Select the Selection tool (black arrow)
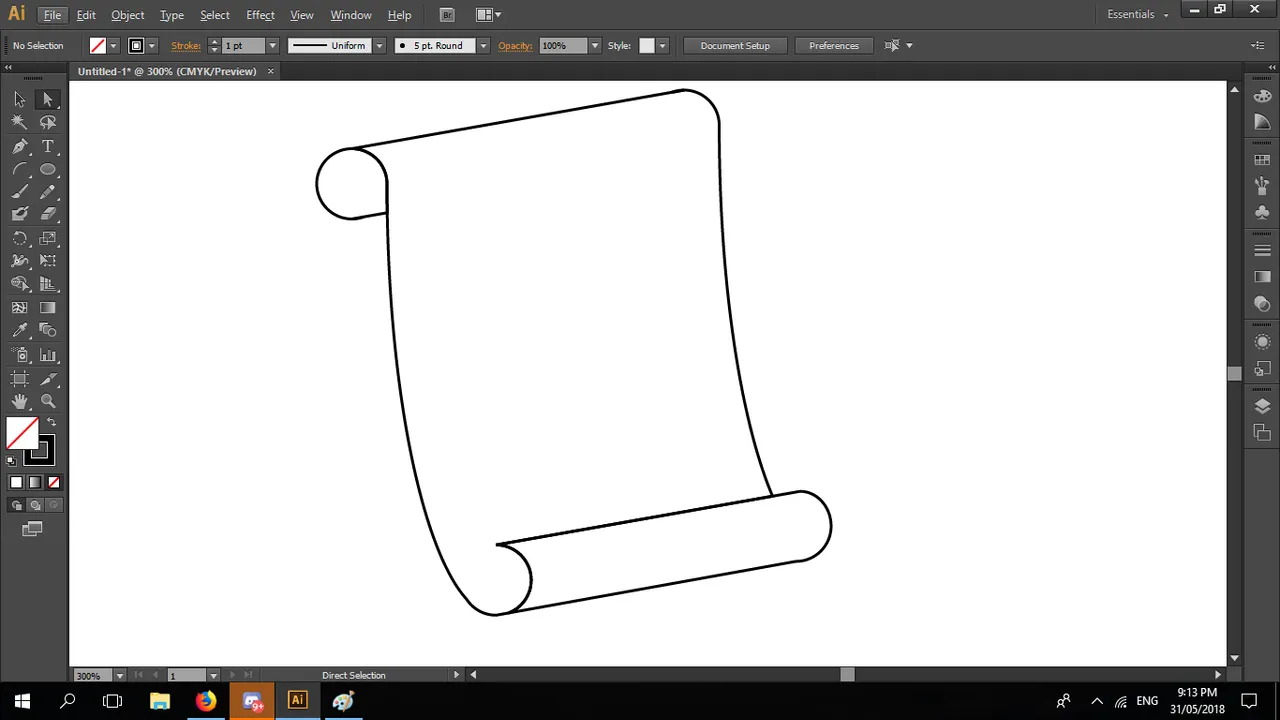 tap(19, 99)
